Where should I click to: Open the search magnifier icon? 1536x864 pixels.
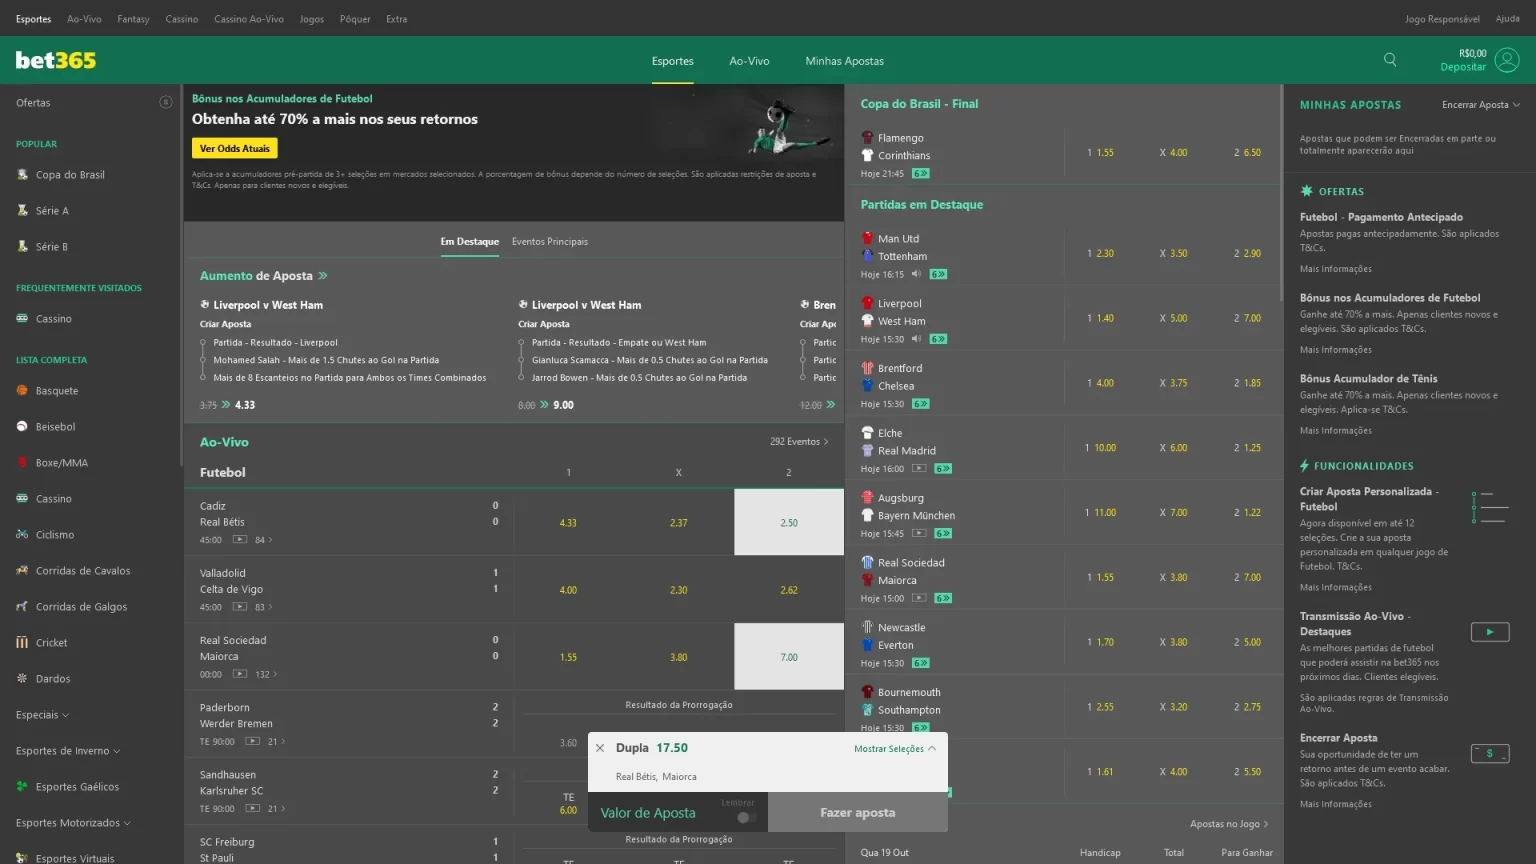pyautogui.click(x=1390, y=60)
